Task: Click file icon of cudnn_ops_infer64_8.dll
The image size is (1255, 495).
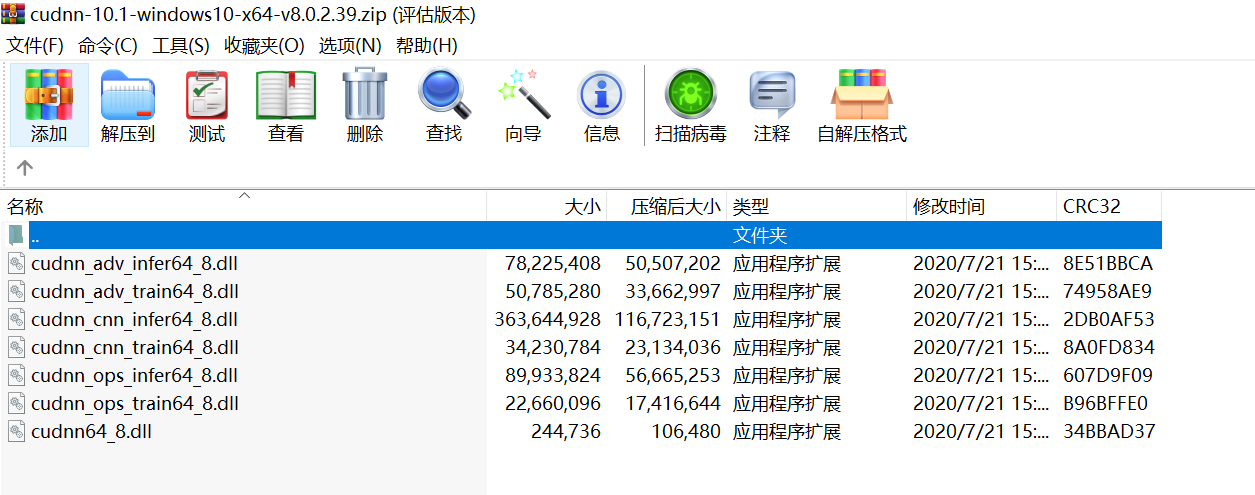Action: click(x=16, y=376)
